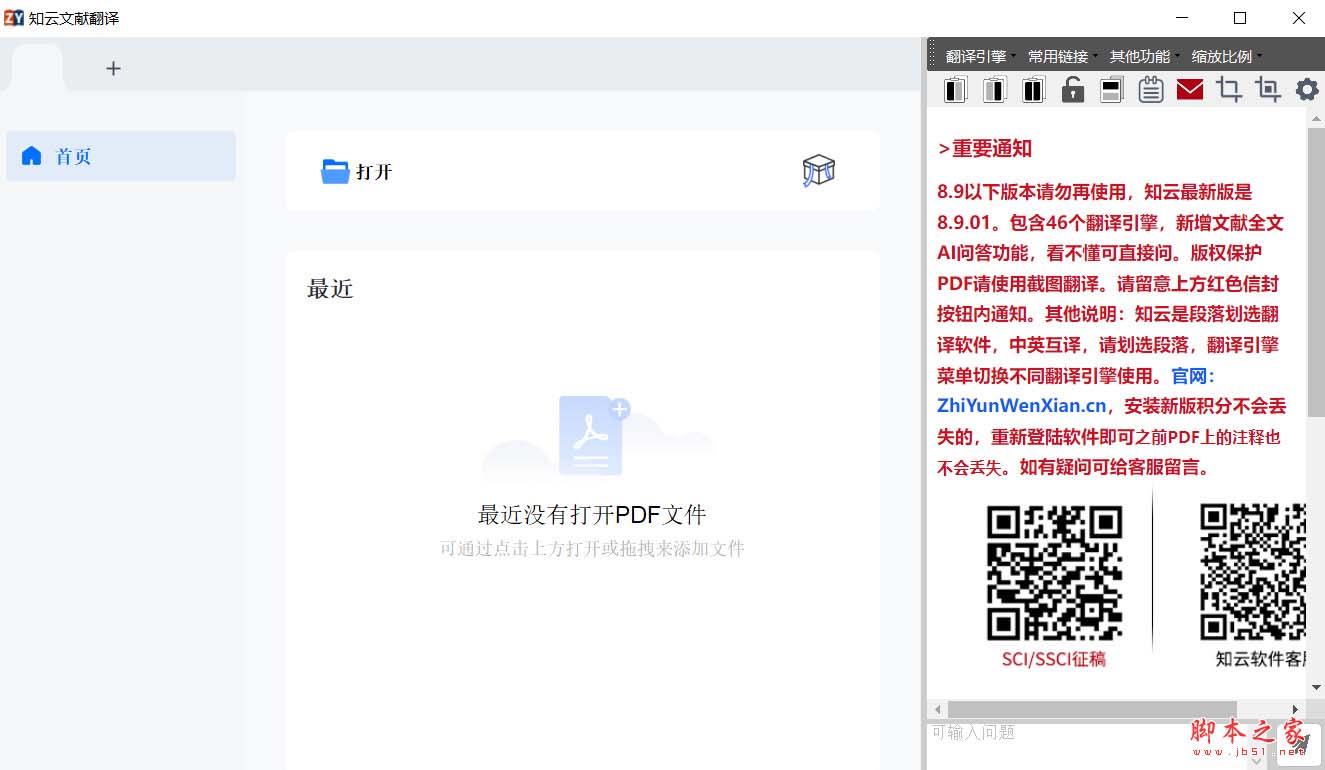Open the notepad icon in the toolbar
1325x770 pixels.
(x=1151, y=90)
